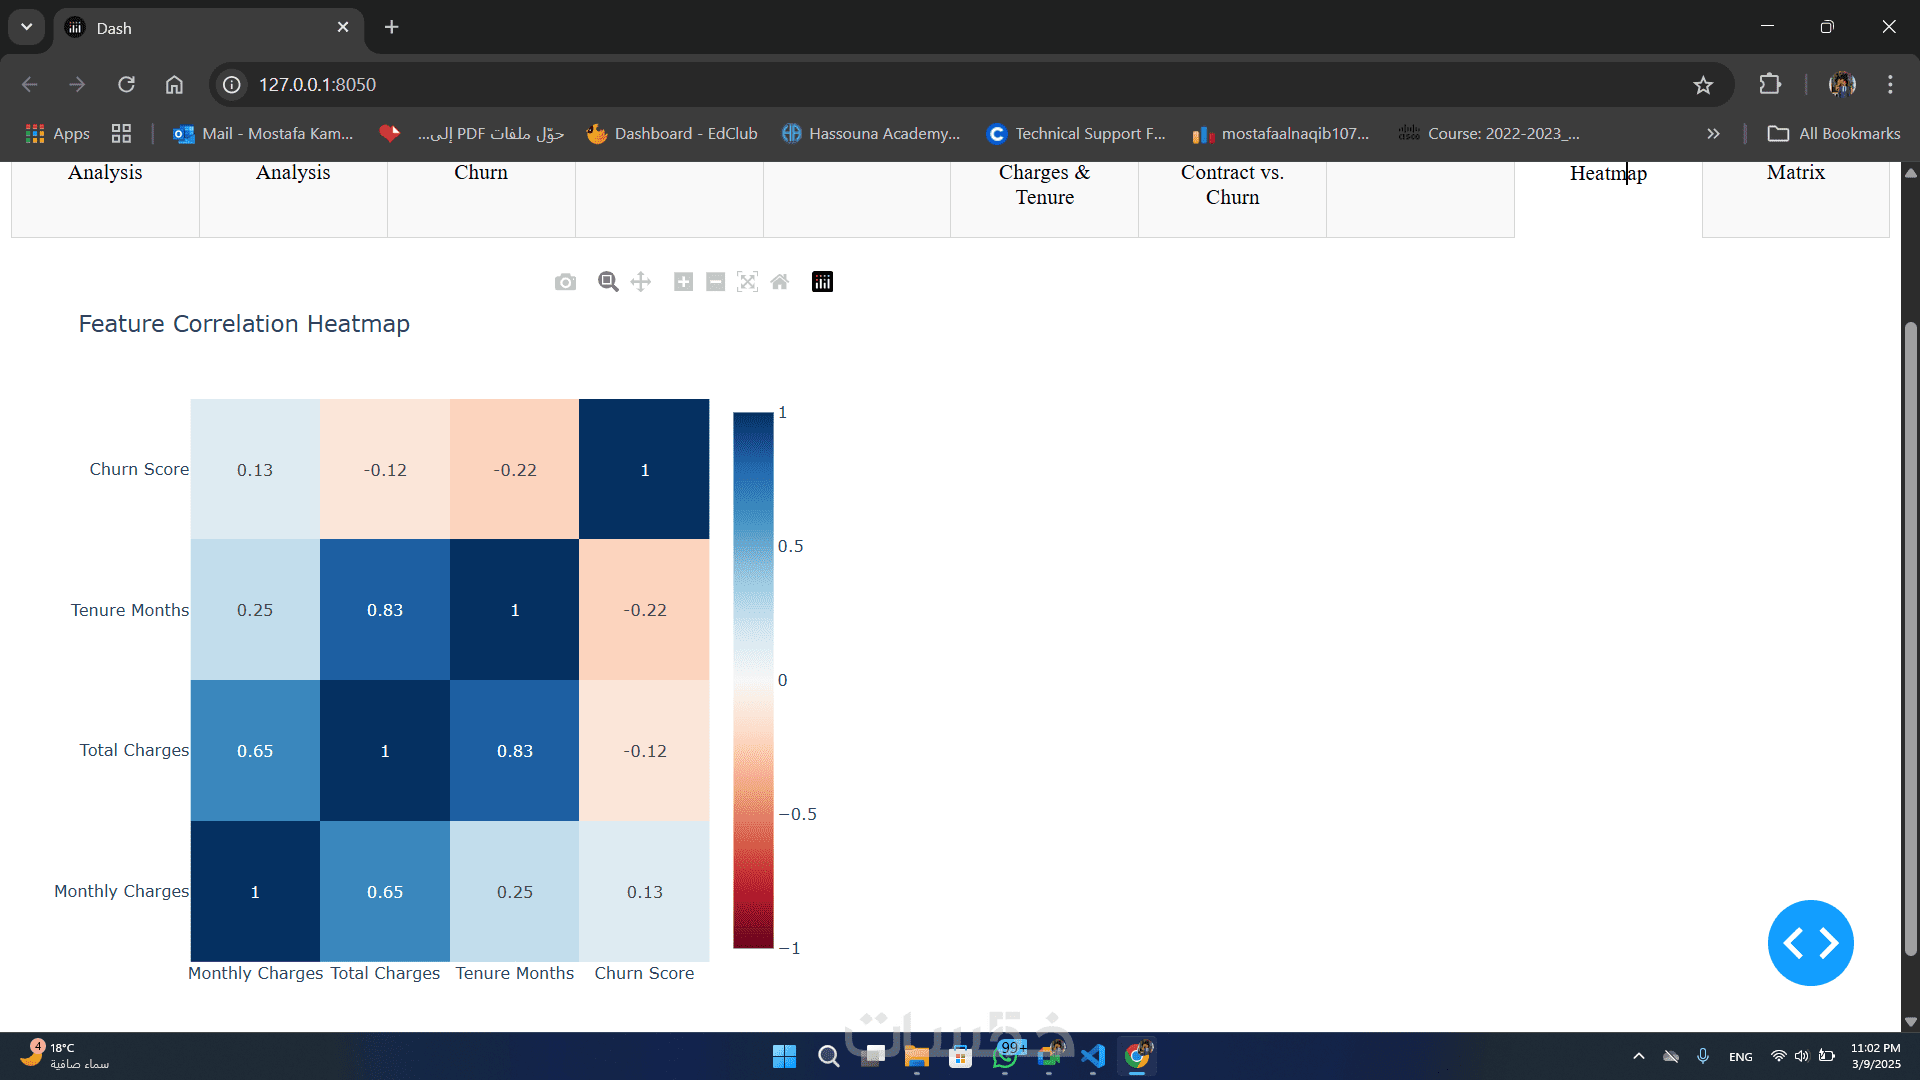Open the Plotly logo link icon

pos(822,282)
